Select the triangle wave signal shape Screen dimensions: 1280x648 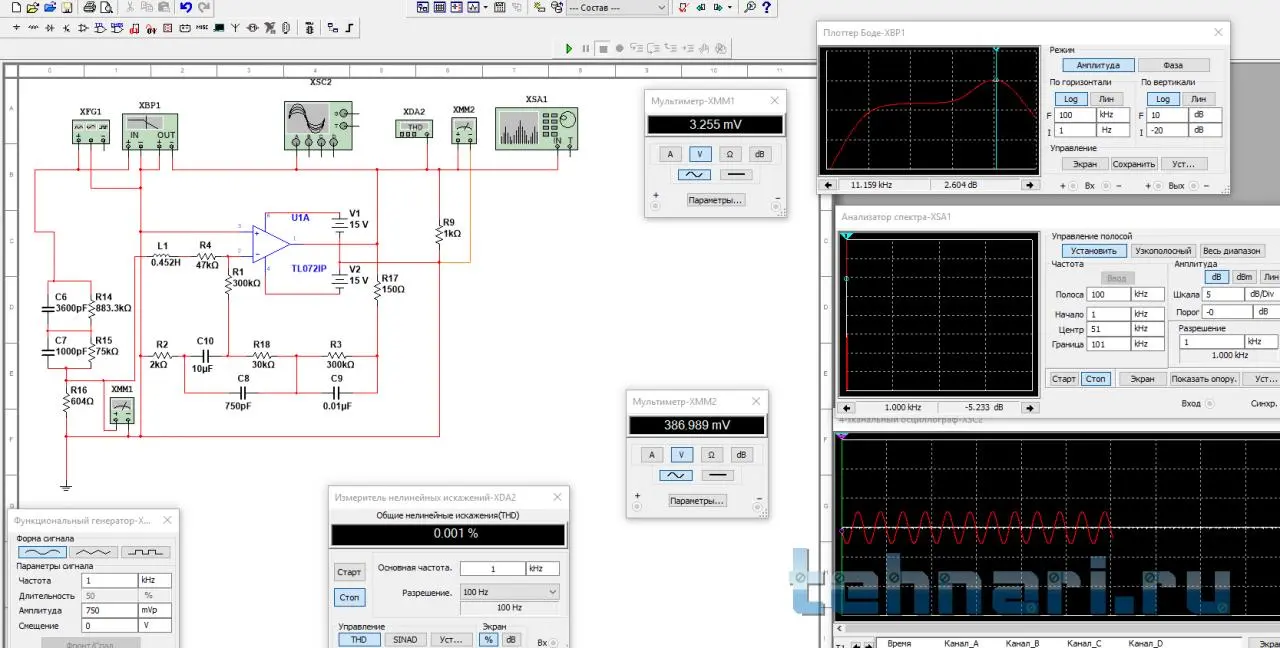[x=94, y=552]
